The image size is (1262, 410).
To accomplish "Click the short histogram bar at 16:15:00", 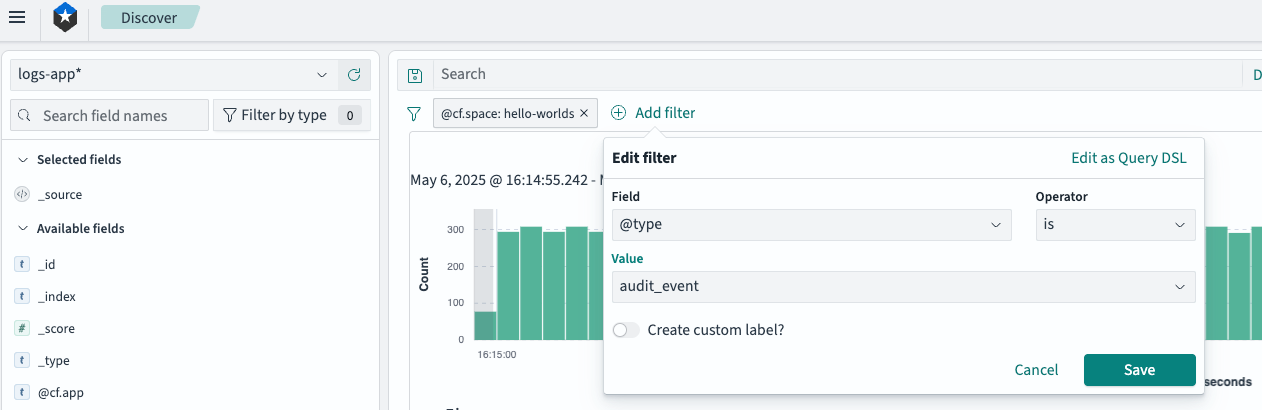I will (x=485, y=326).
